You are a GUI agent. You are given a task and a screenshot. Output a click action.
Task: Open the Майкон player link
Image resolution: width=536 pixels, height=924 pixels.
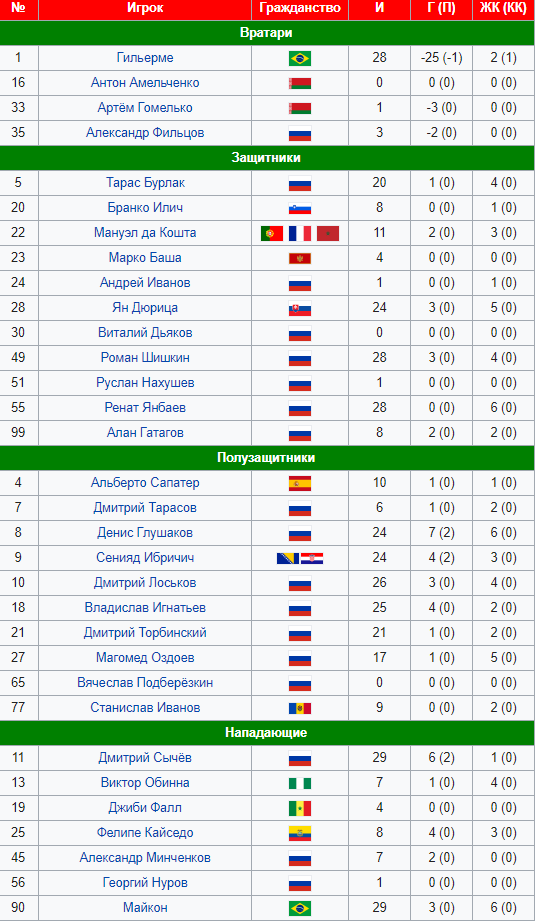coord(145,908)
